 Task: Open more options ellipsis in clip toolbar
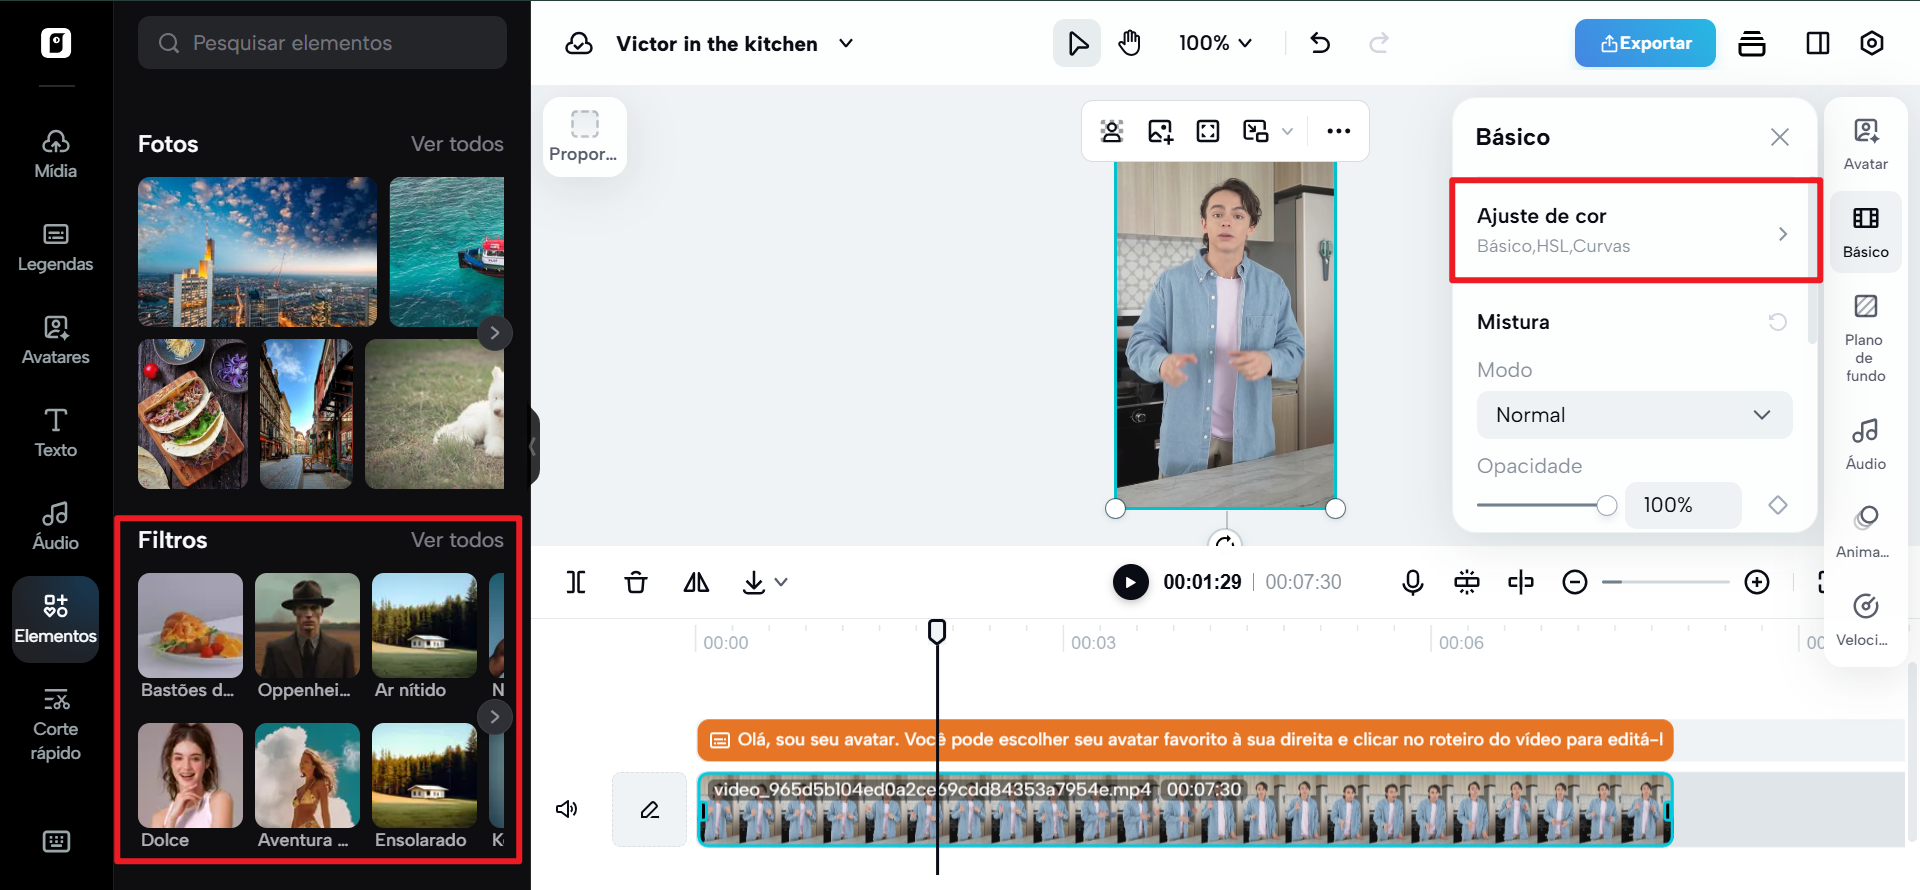pos(1339,131)
